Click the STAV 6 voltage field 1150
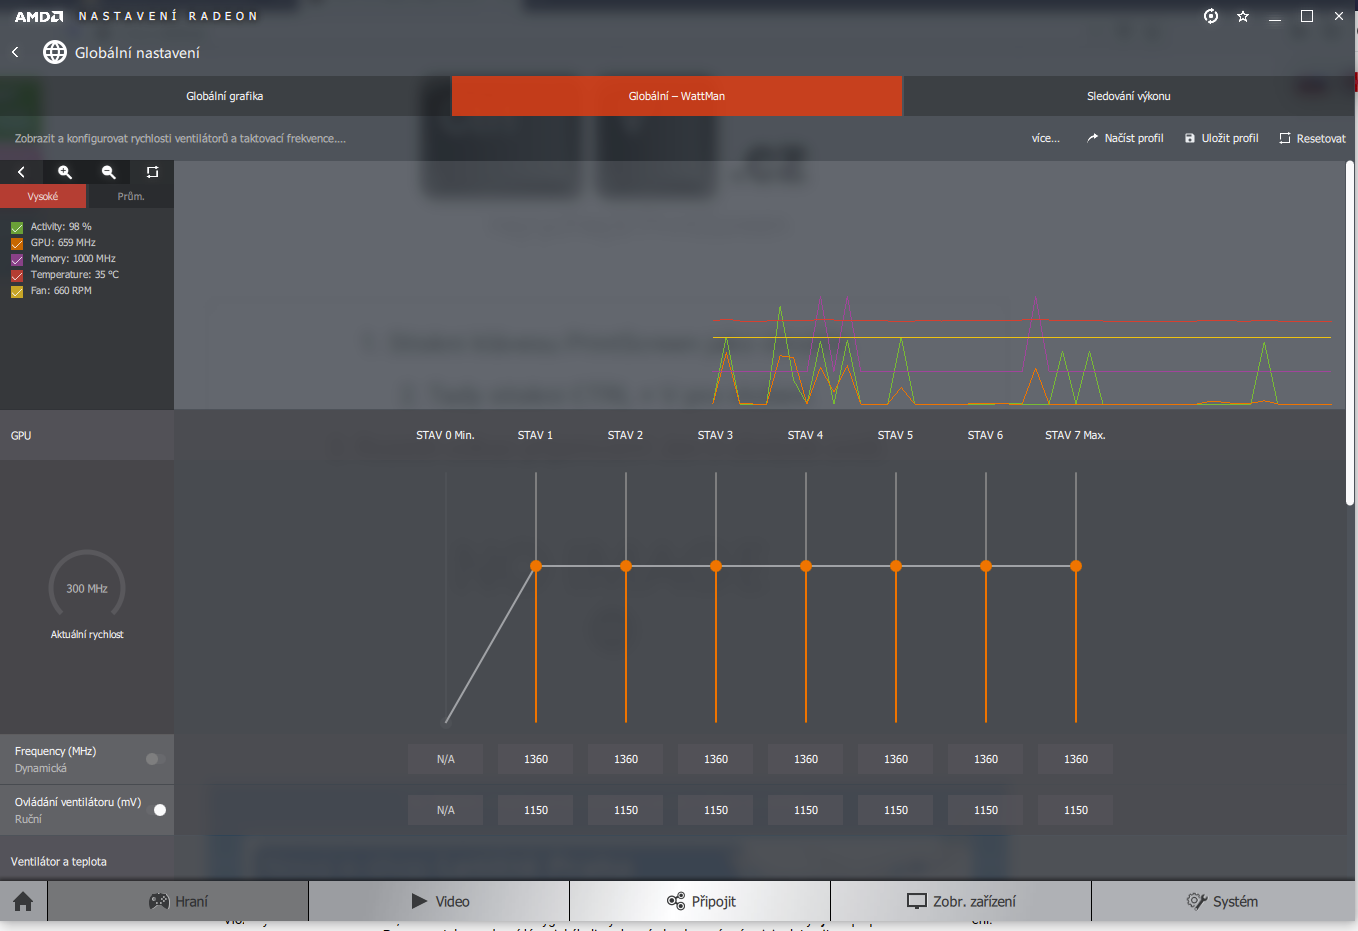The height and width of the screenshot is (931, 1358). click(x=986, y=810)
